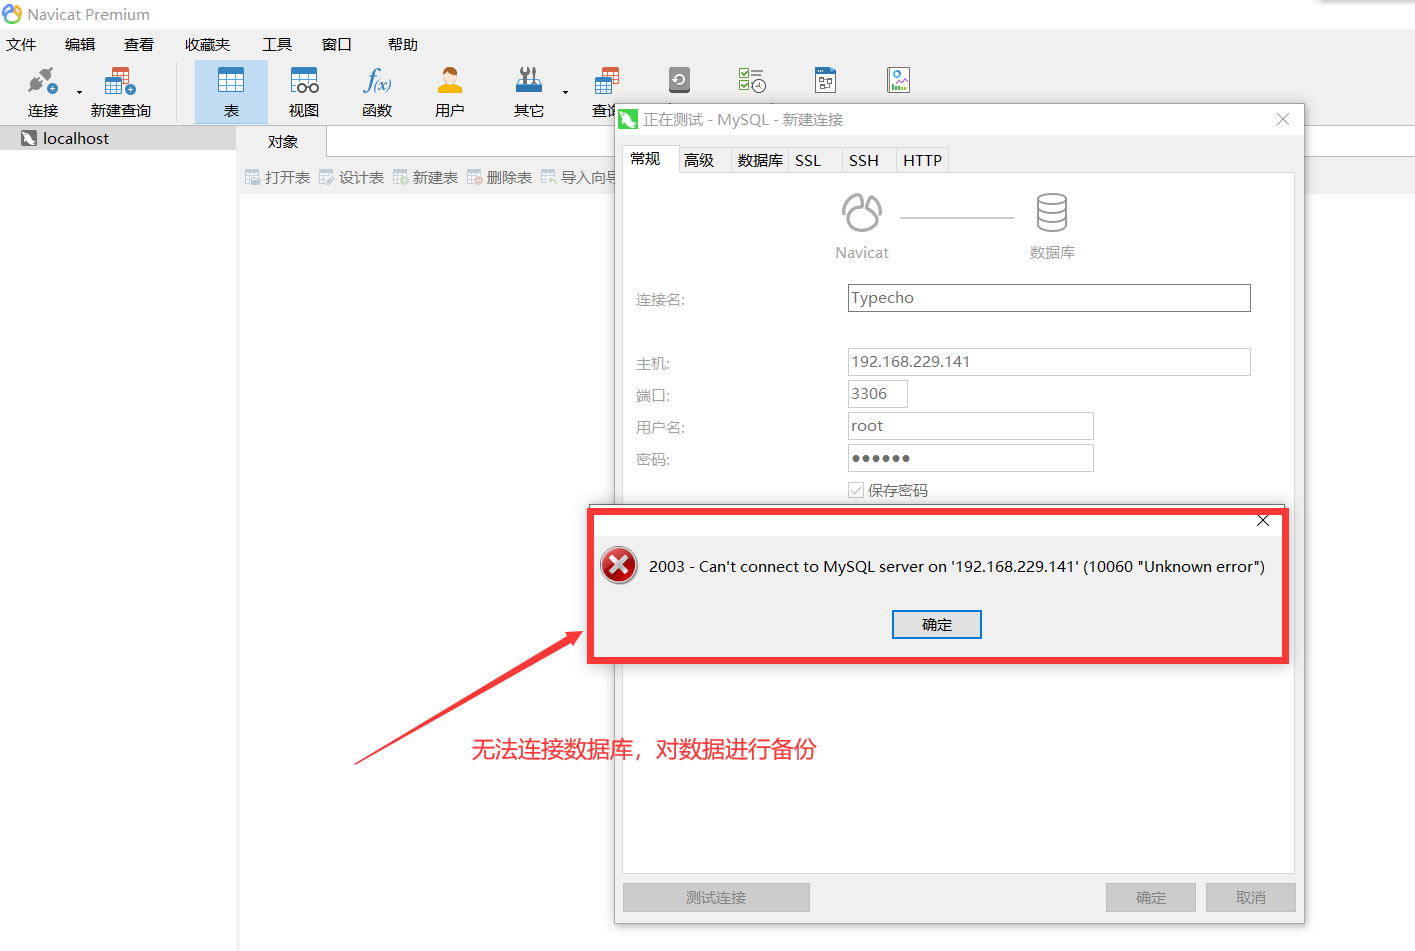
Task: Switch to the HTTP tab
Action: 922,160
